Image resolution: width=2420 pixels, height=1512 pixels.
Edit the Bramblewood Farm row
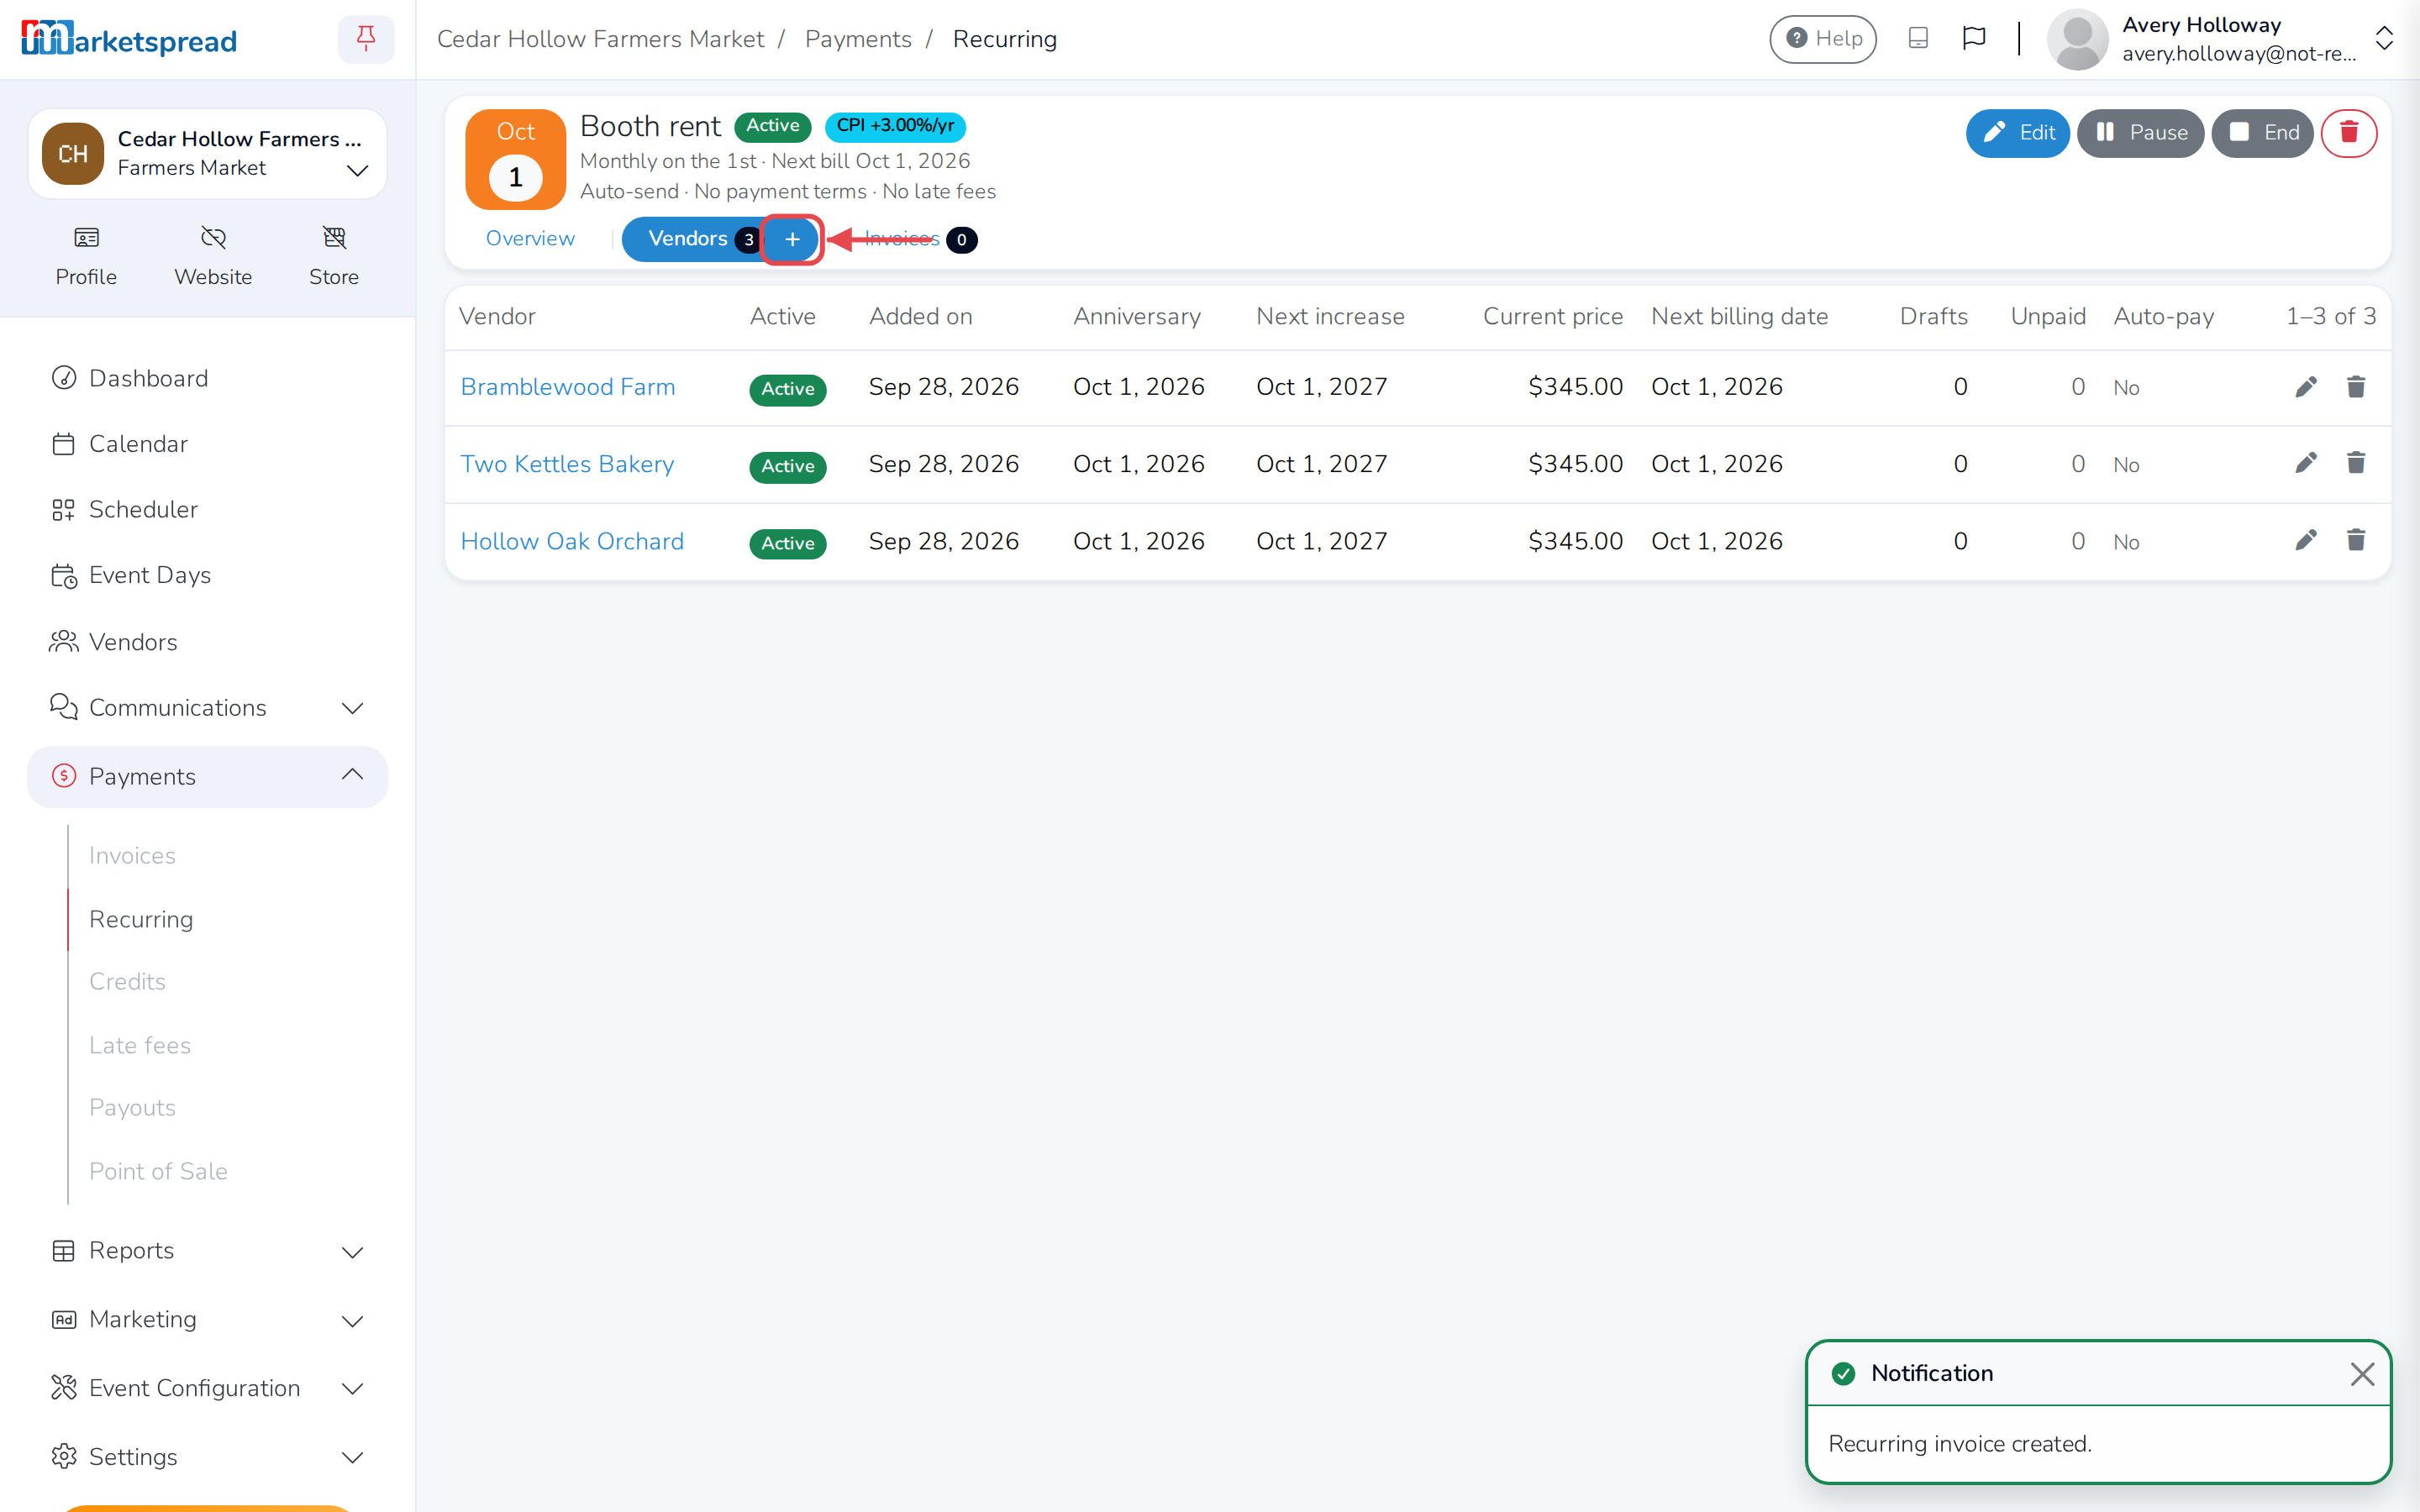[2306, 387]
